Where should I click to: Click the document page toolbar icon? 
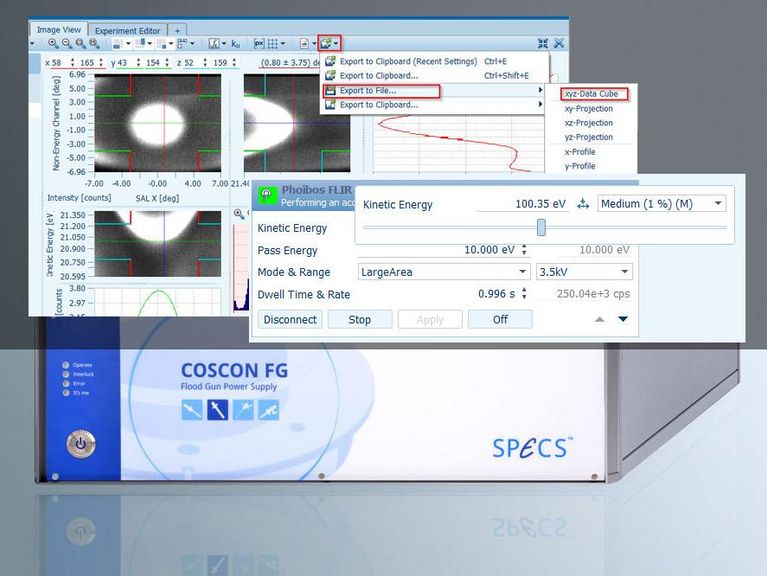(304, 44)
